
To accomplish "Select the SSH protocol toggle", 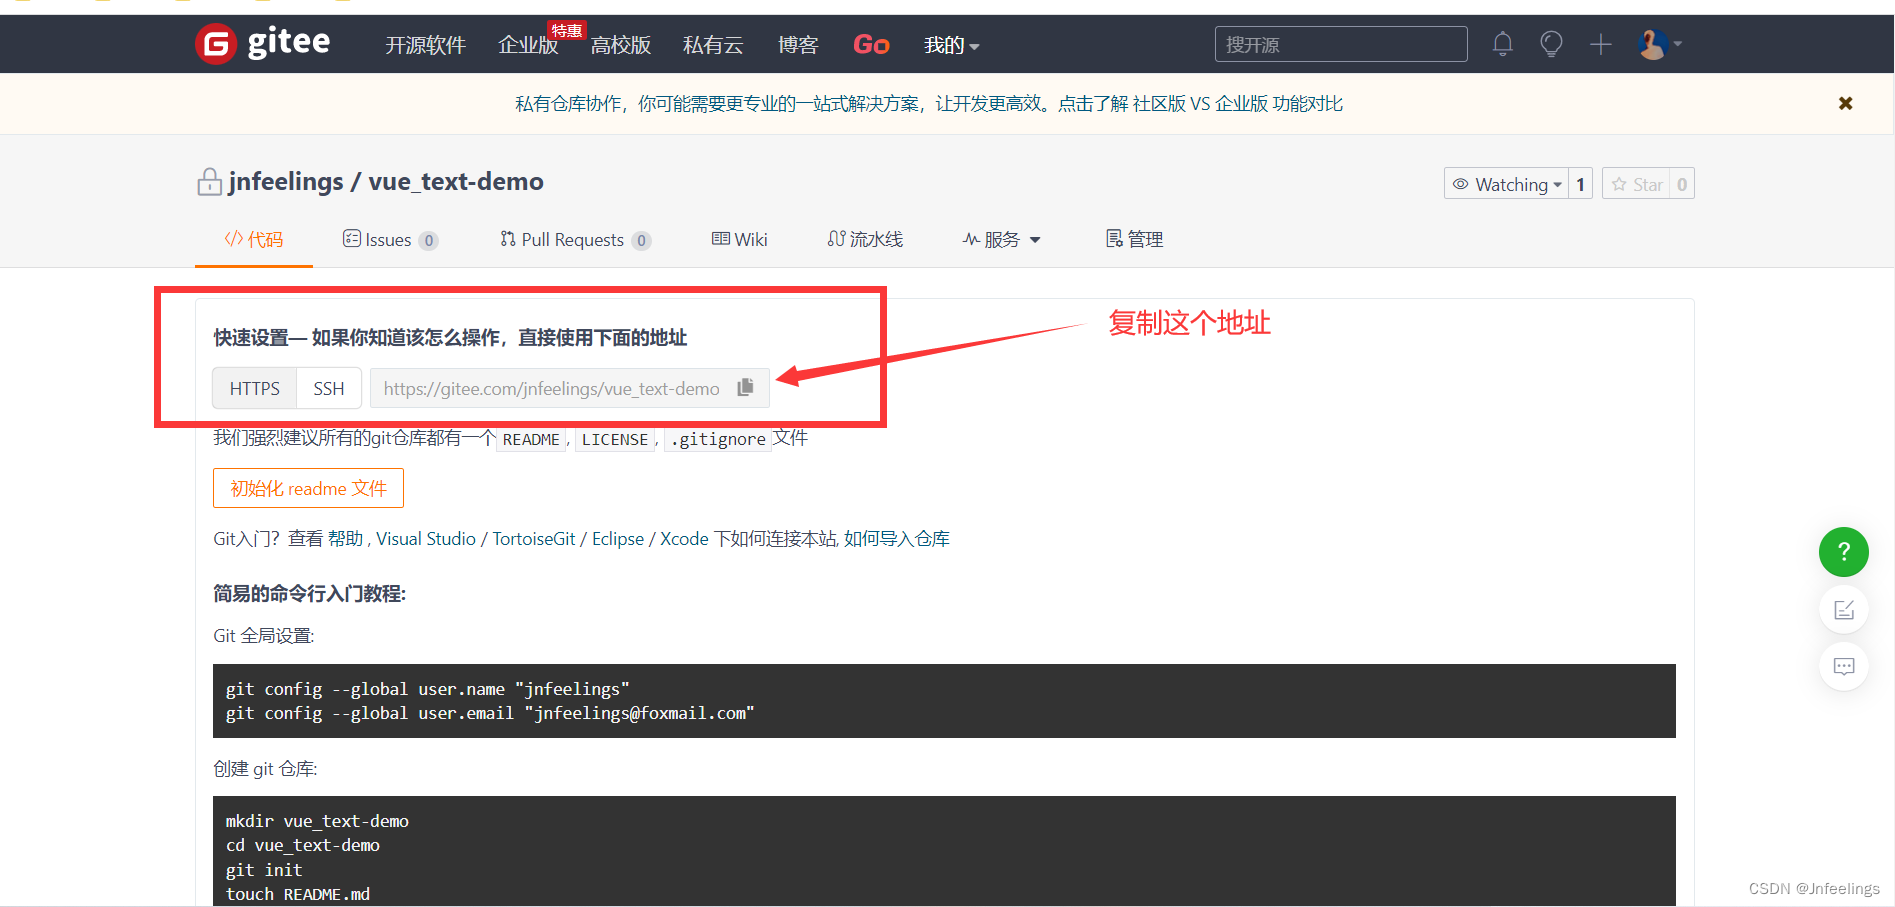I will click(x=329, y=388).
